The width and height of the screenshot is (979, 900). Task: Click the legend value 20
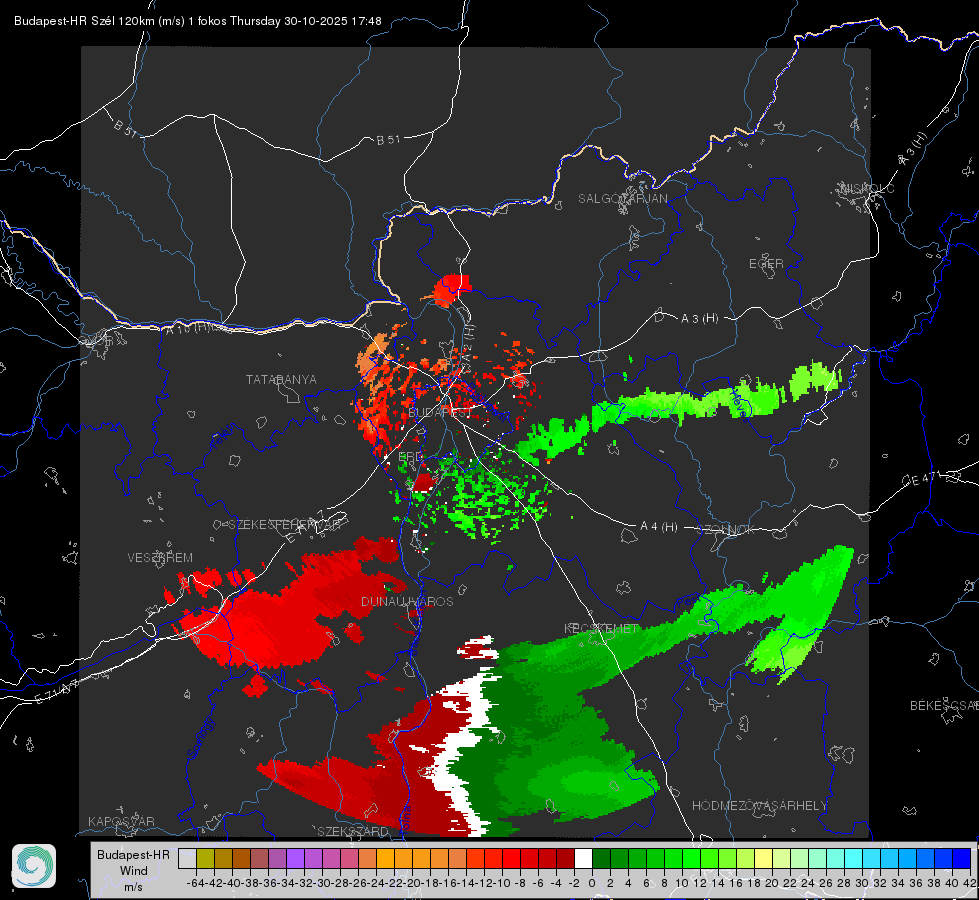[772, 883]
